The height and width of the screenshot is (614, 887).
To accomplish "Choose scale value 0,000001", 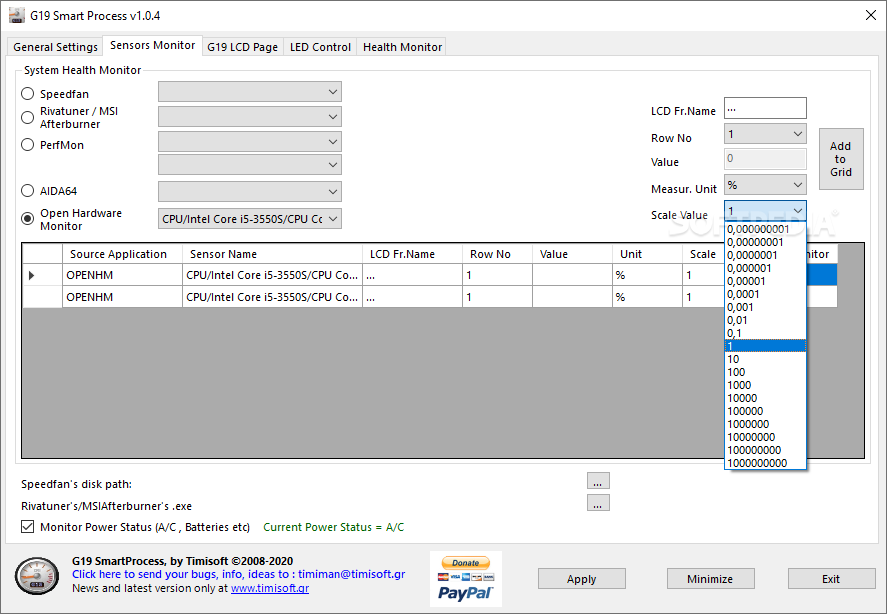I will pos(765,268).
